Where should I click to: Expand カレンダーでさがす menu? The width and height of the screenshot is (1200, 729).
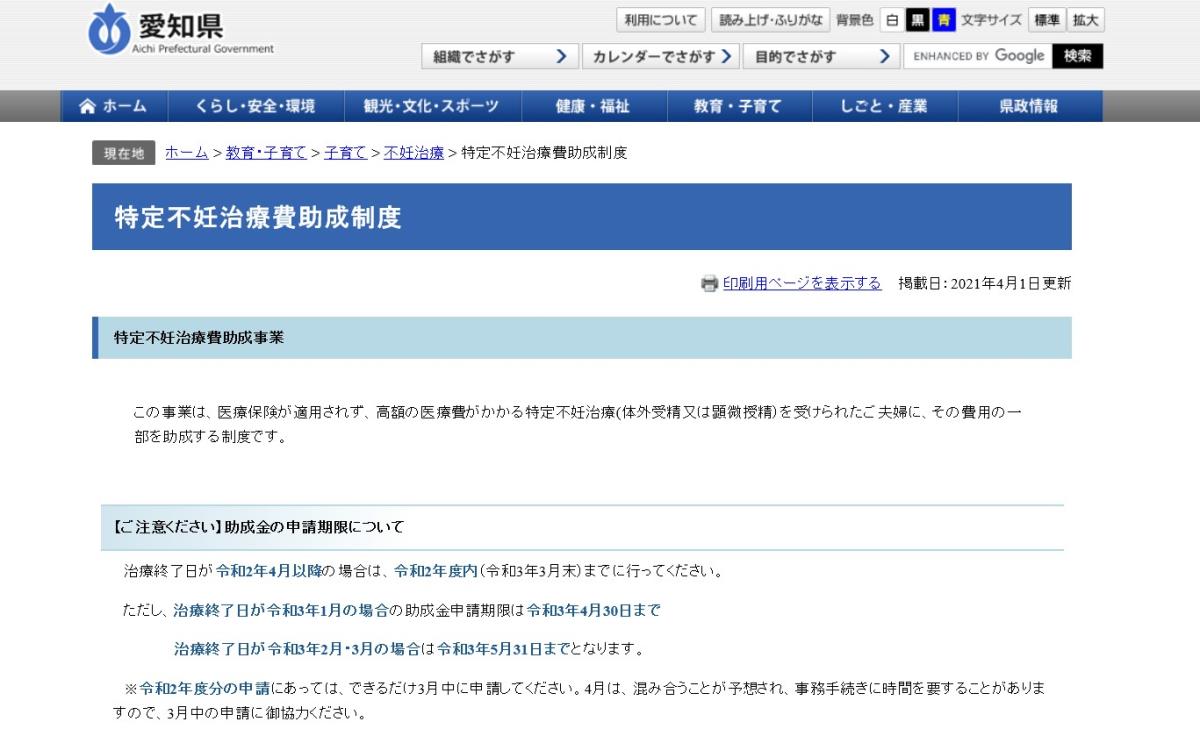(661, 57)
